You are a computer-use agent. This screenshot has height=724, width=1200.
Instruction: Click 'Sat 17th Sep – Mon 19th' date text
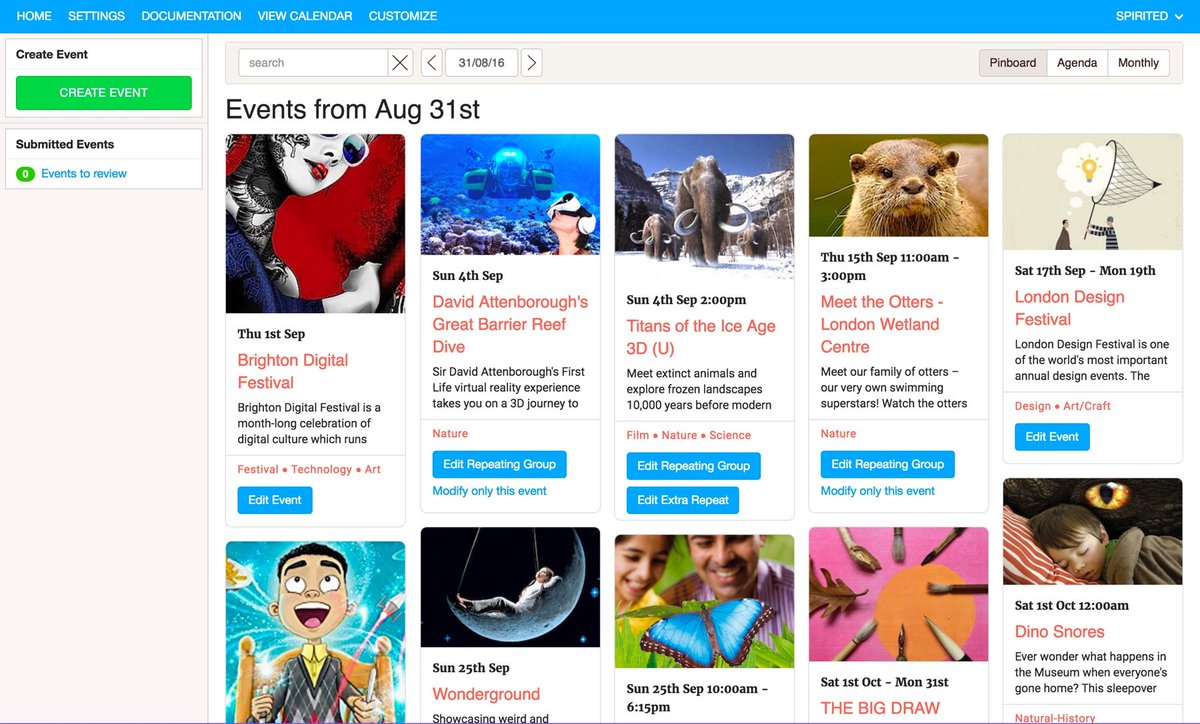click(1085, 270)
